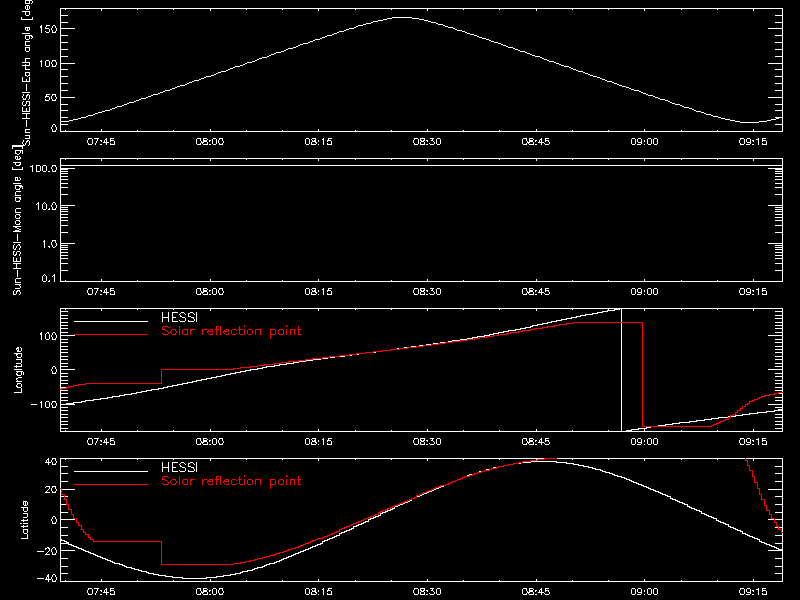Click 08:00 time label under Moon angle plot
The width and height of the screenshot is (800, 600).
pos(210,292)
